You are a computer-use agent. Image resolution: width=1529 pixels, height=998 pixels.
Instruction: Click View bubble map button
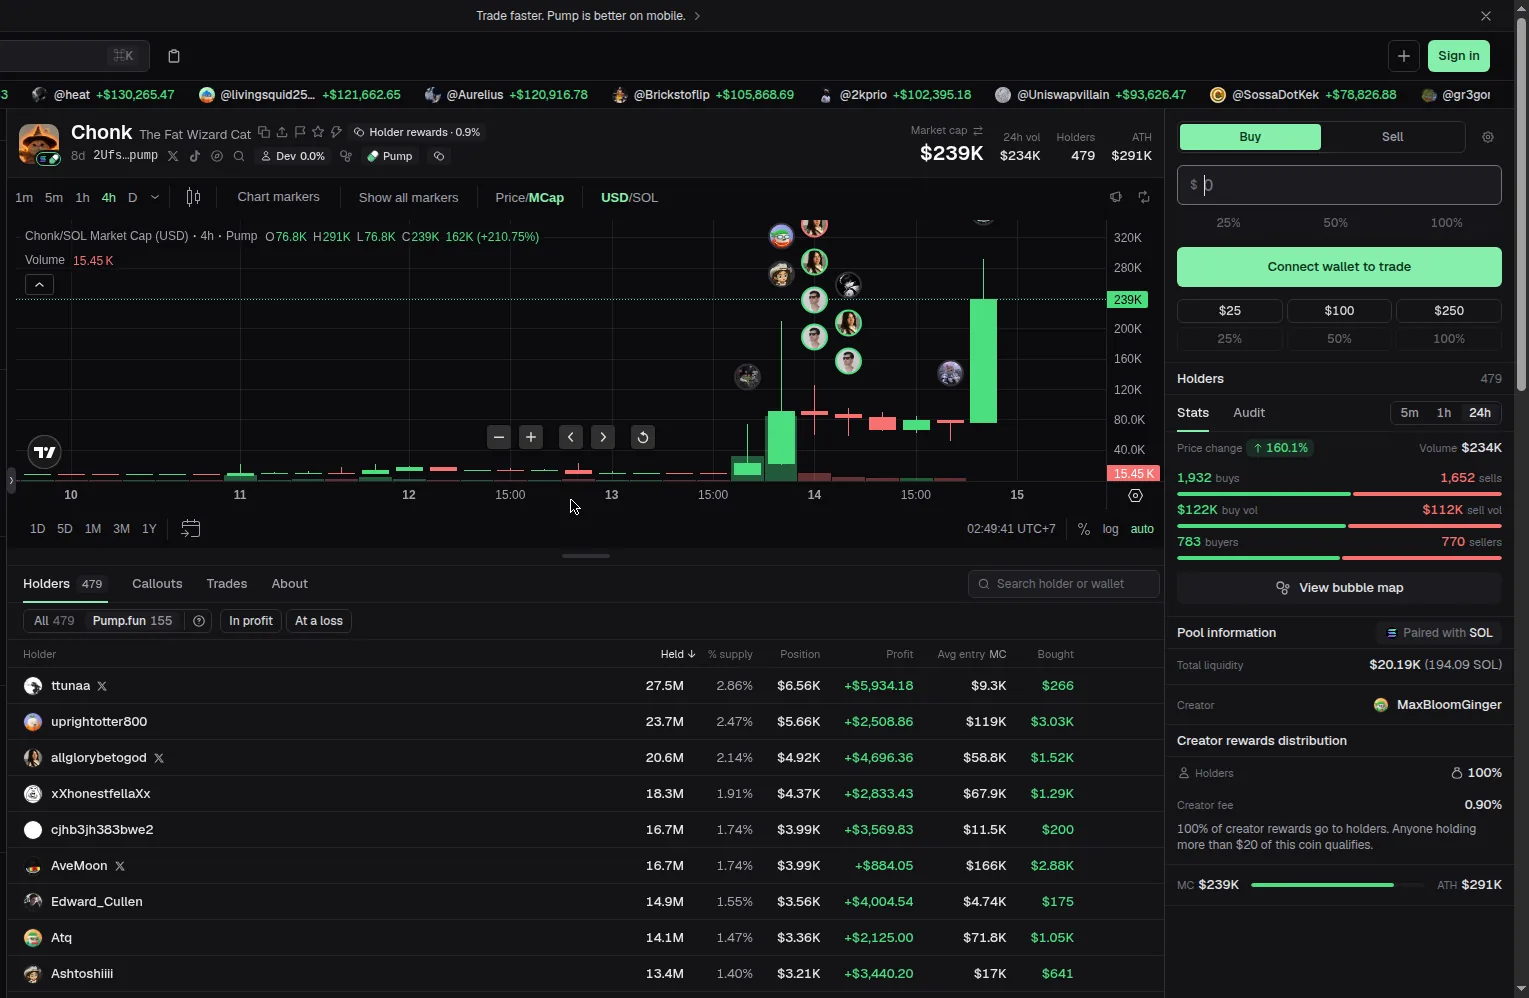[1339, 588]
